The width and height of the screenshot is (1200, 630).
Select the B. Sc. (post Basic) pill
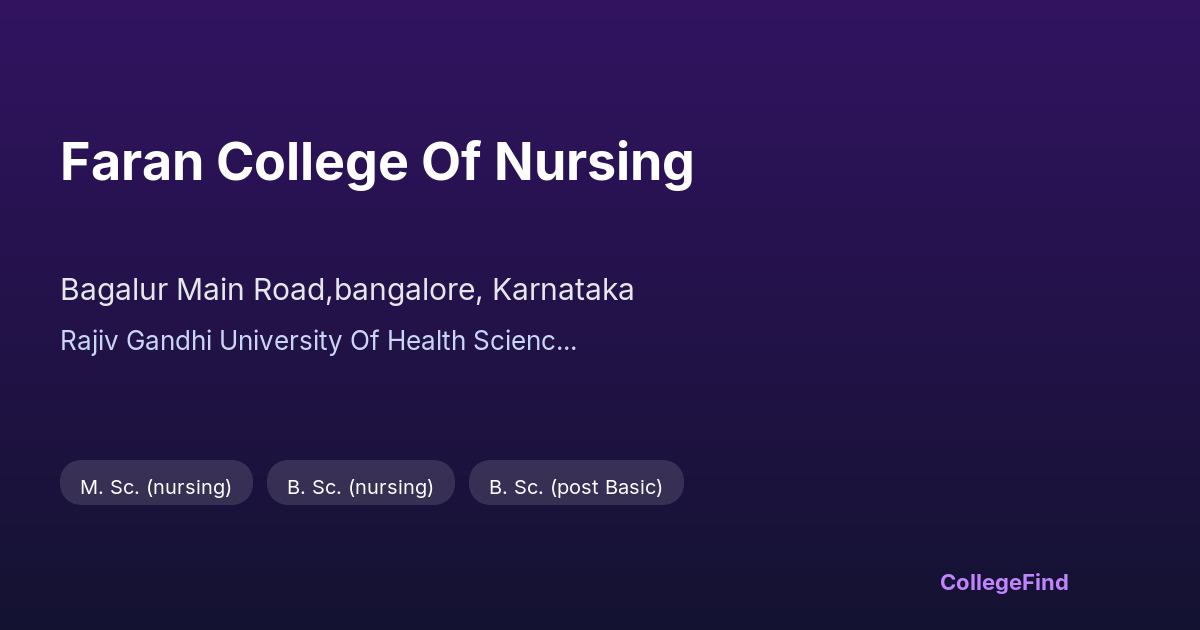pos(576,487)
